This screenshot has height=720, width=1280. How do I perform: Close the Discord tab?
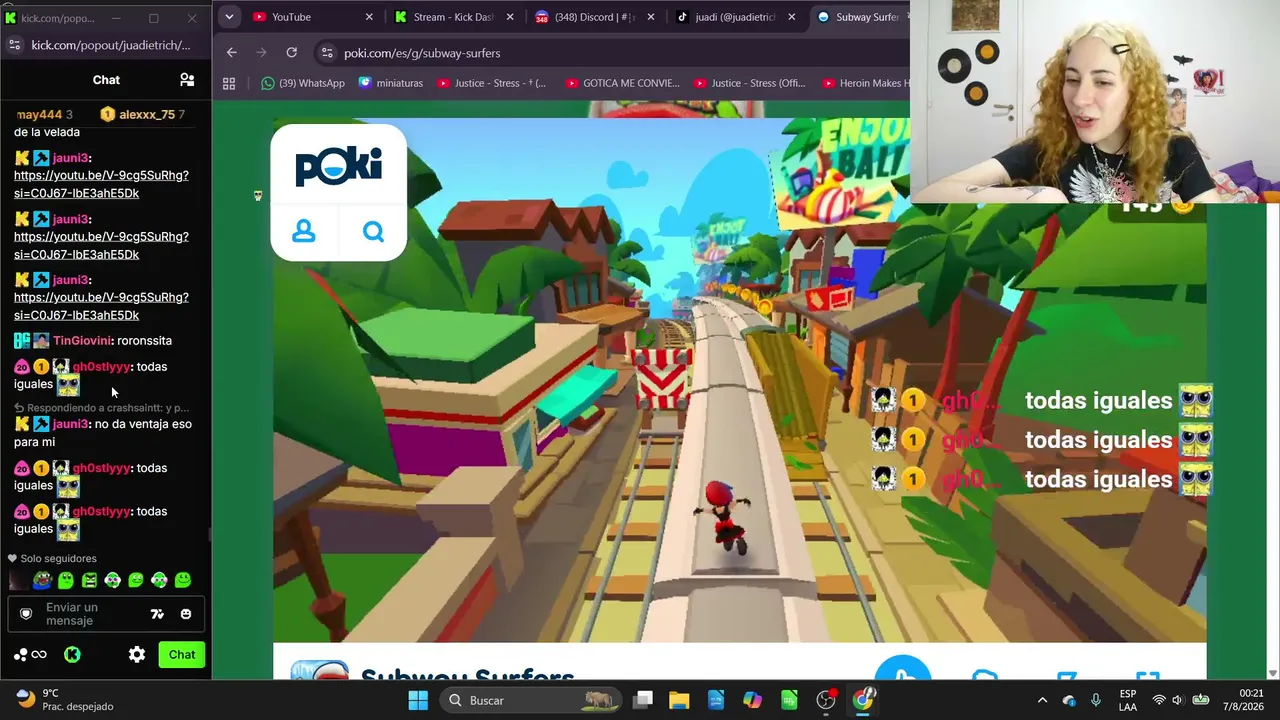click(651, 17)
